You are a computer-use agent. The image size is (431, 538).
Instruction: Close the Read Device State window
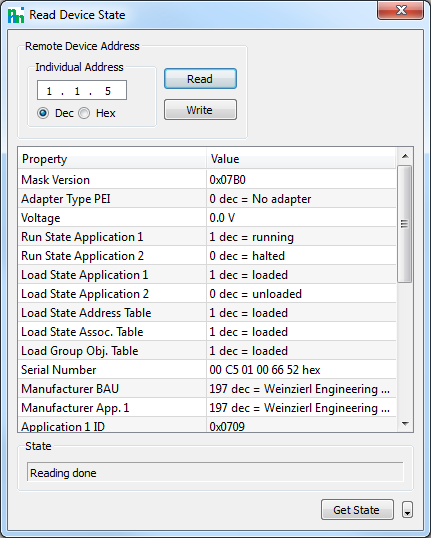(x=400, y=10)
